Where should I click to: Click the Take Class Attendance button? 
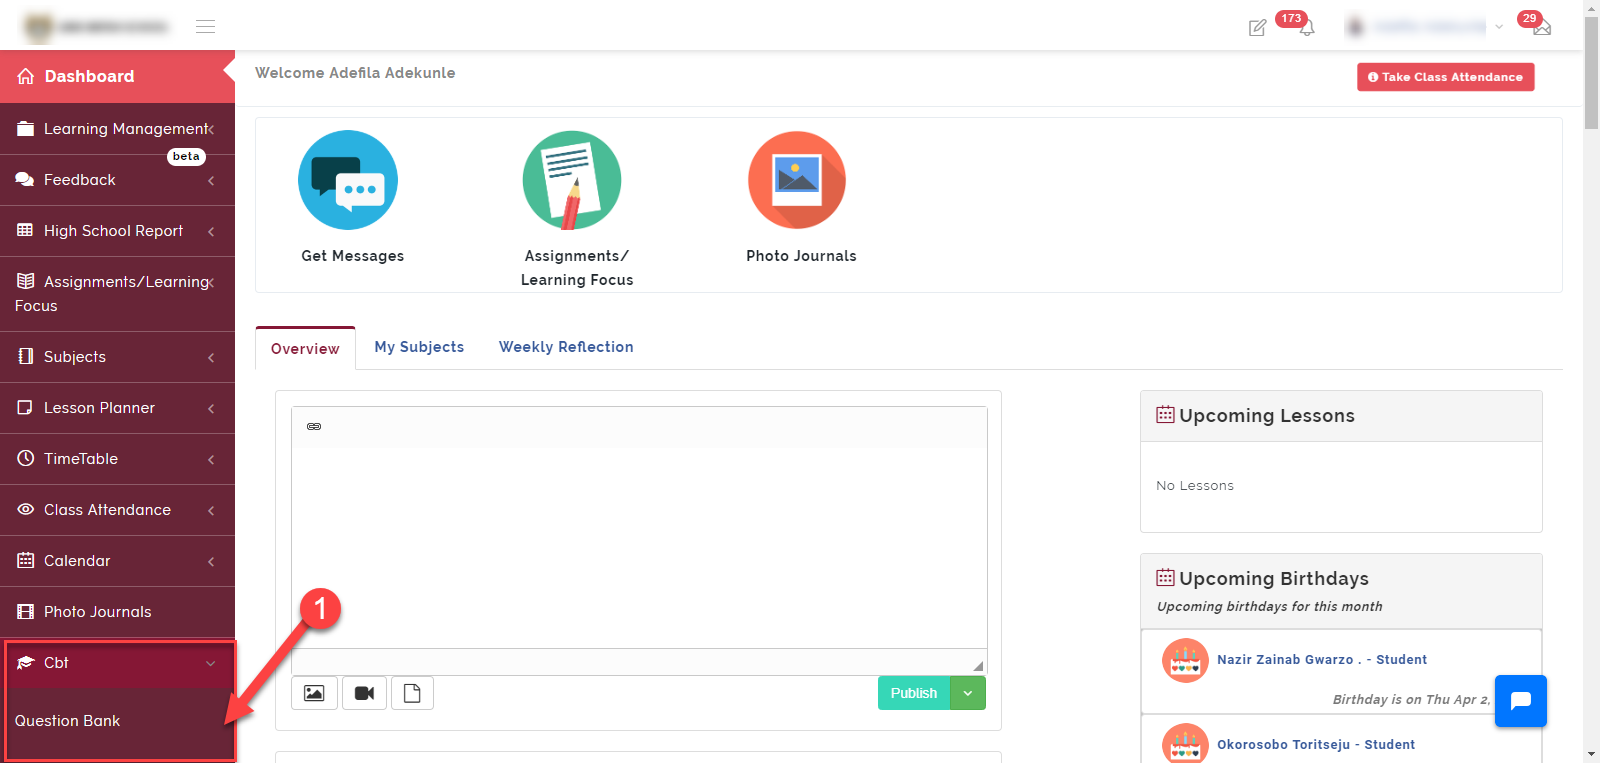(x=1445, y=77)
